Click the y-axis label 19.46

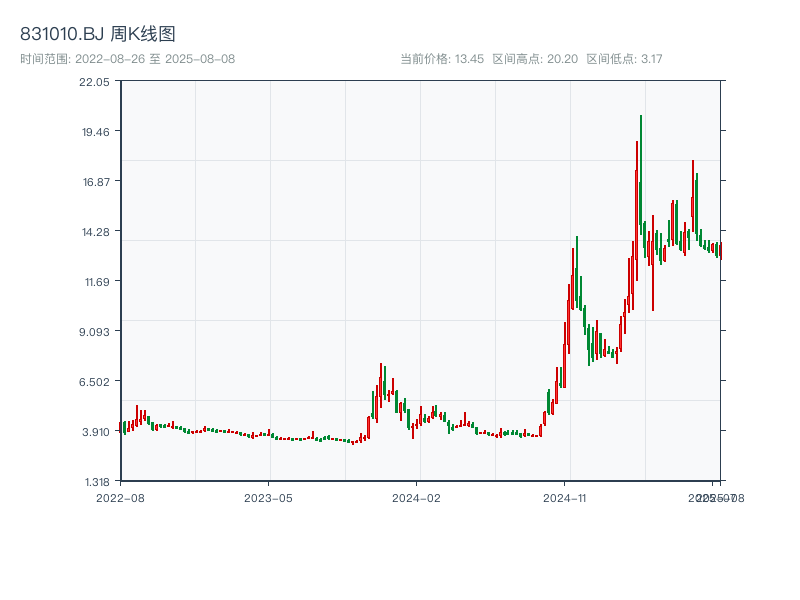(95, 131)
